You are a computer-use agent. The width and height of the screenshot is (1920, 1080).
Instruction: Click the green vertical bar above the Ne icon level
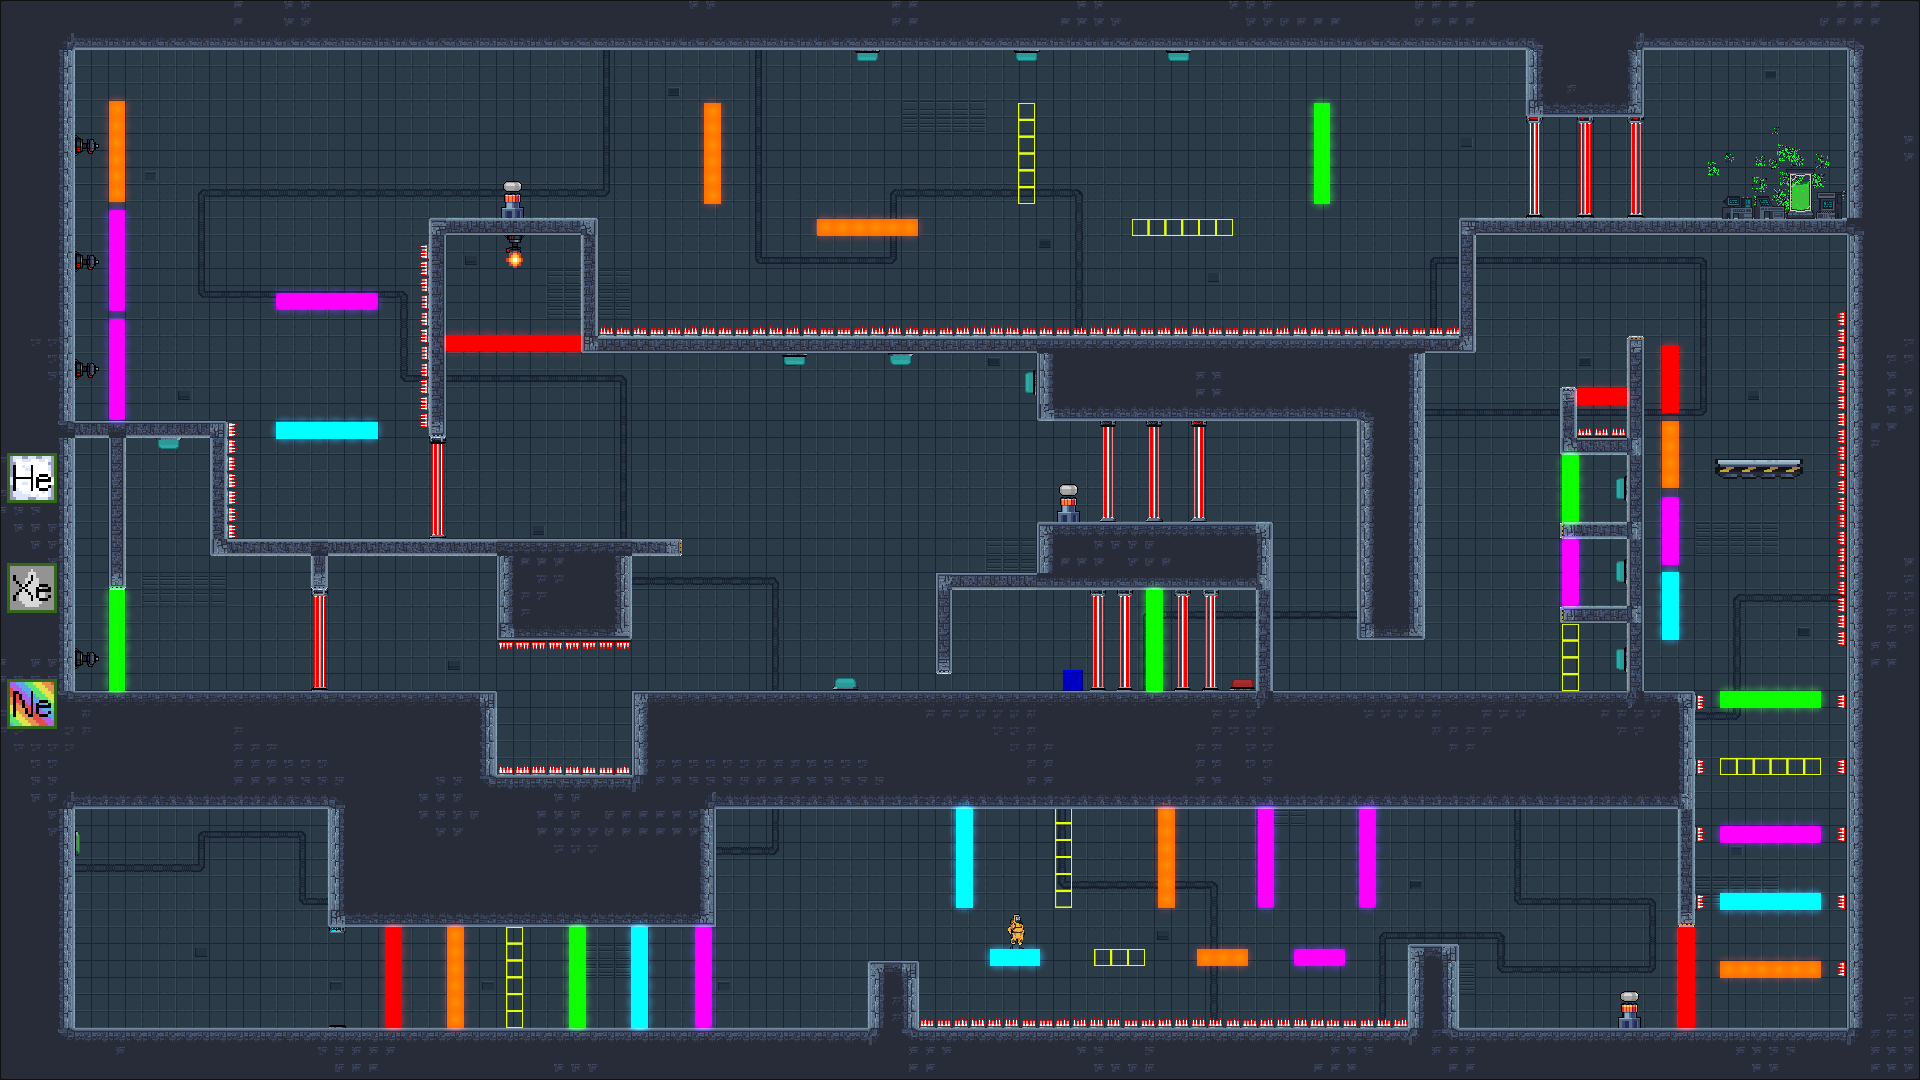(x=117, y=640)
